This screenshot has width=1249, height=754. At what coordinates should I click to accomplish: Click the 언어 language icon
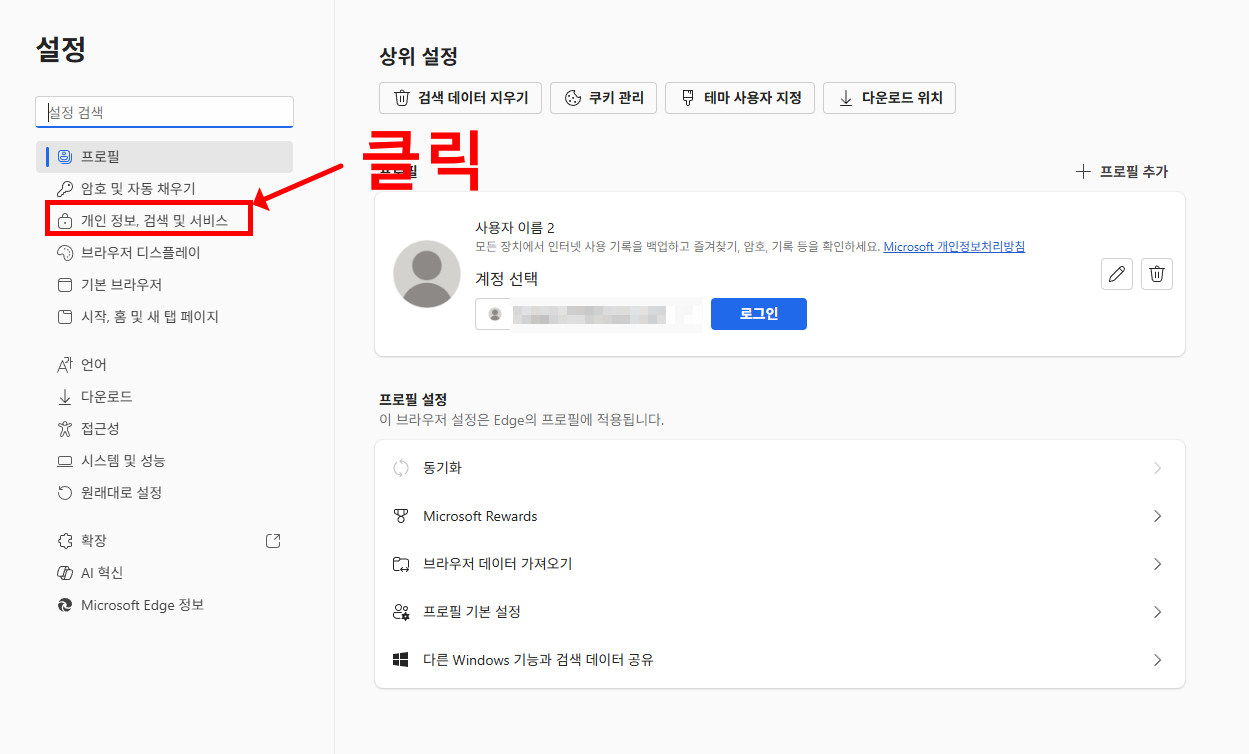(65, 365)
